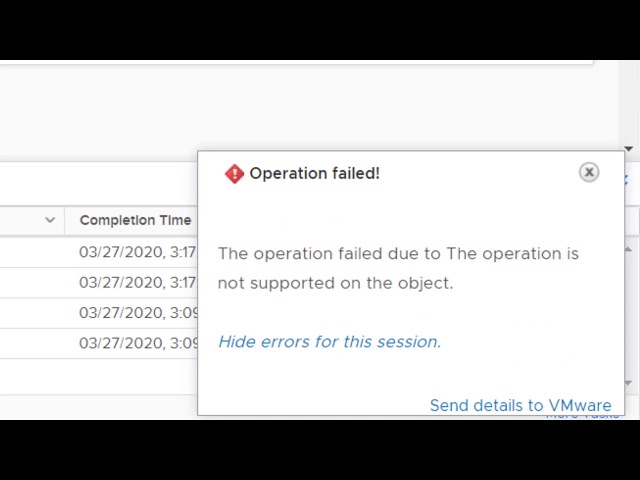The image size is (640, 480).
Task: Click the operation not supported error message
Action: (398, 268)
